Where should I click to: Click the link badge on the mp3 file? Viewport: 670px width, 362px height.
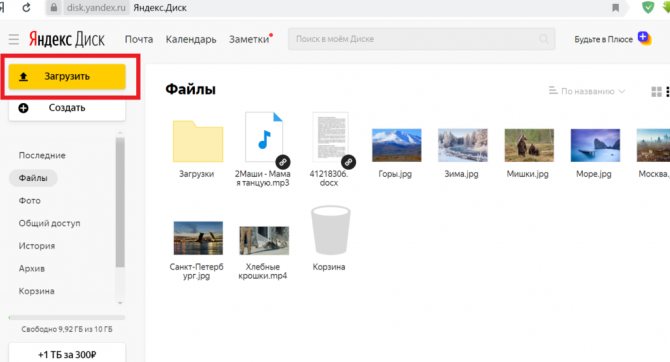coord(282,162)
